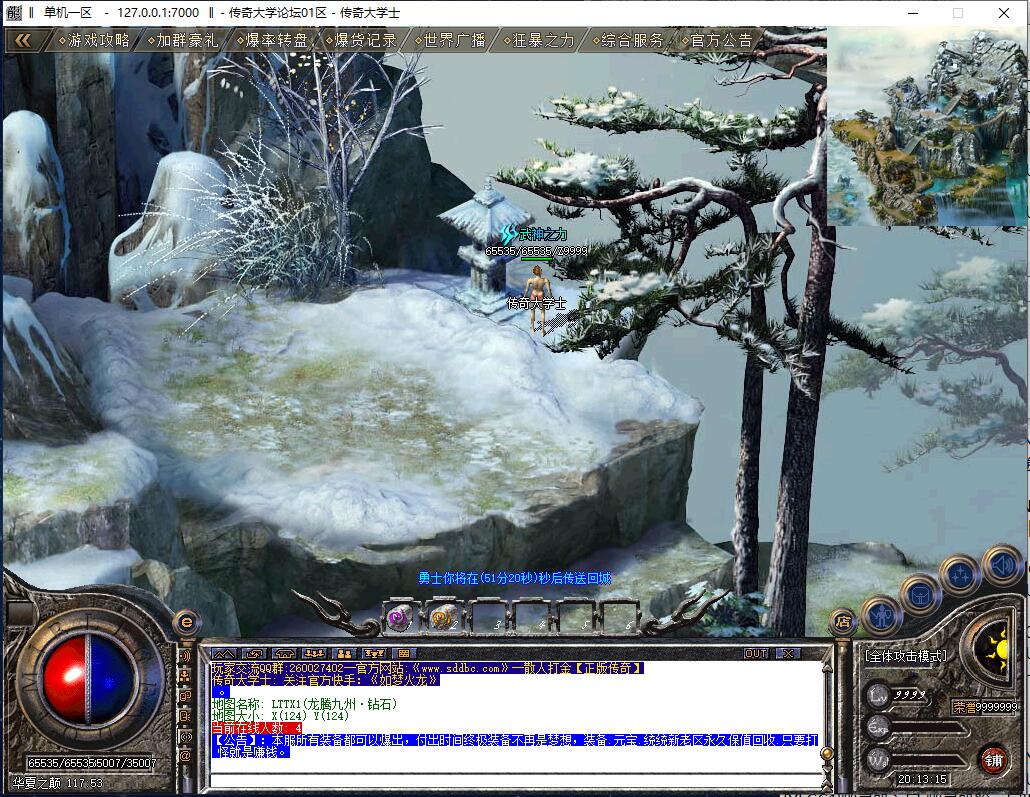Click the 【公告】 announcement message in chat
The image size is (1030, 797).
point(514,746)
